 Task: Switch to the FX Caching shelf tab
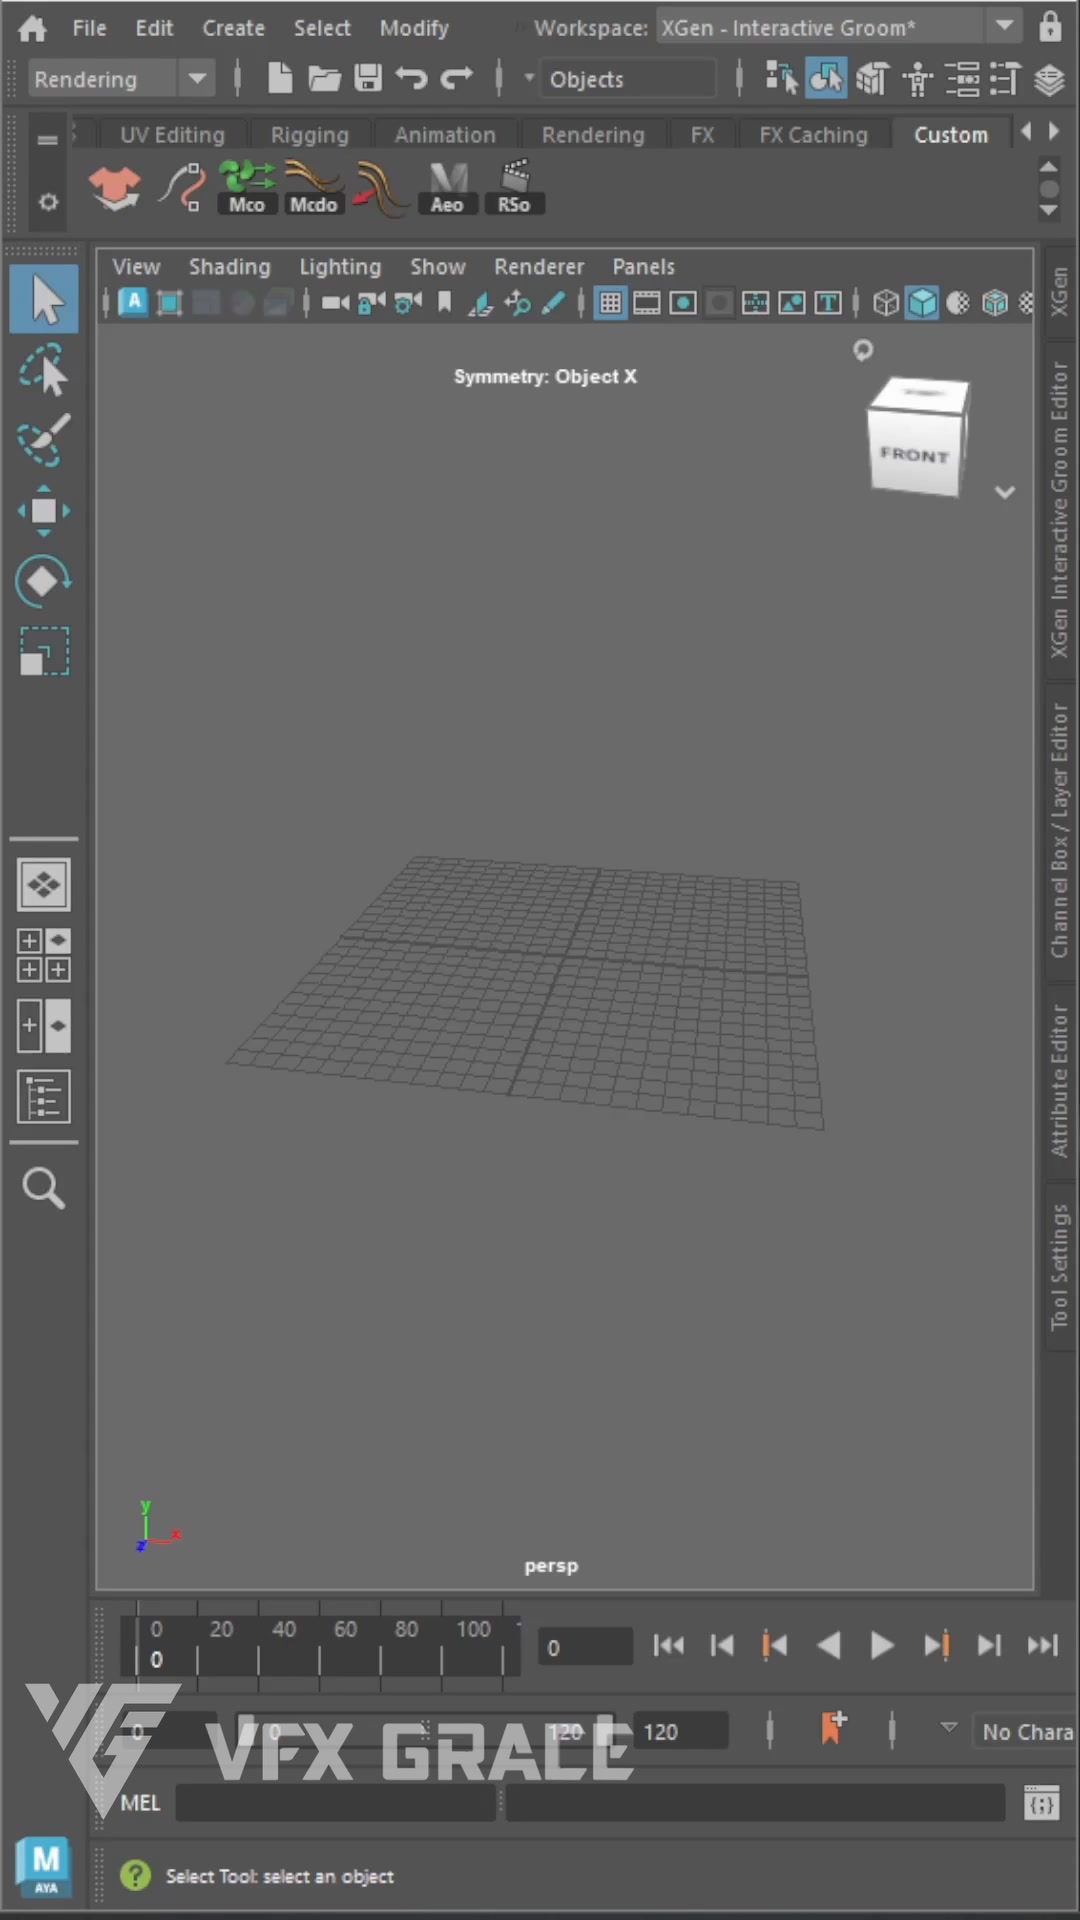[813, 135]
